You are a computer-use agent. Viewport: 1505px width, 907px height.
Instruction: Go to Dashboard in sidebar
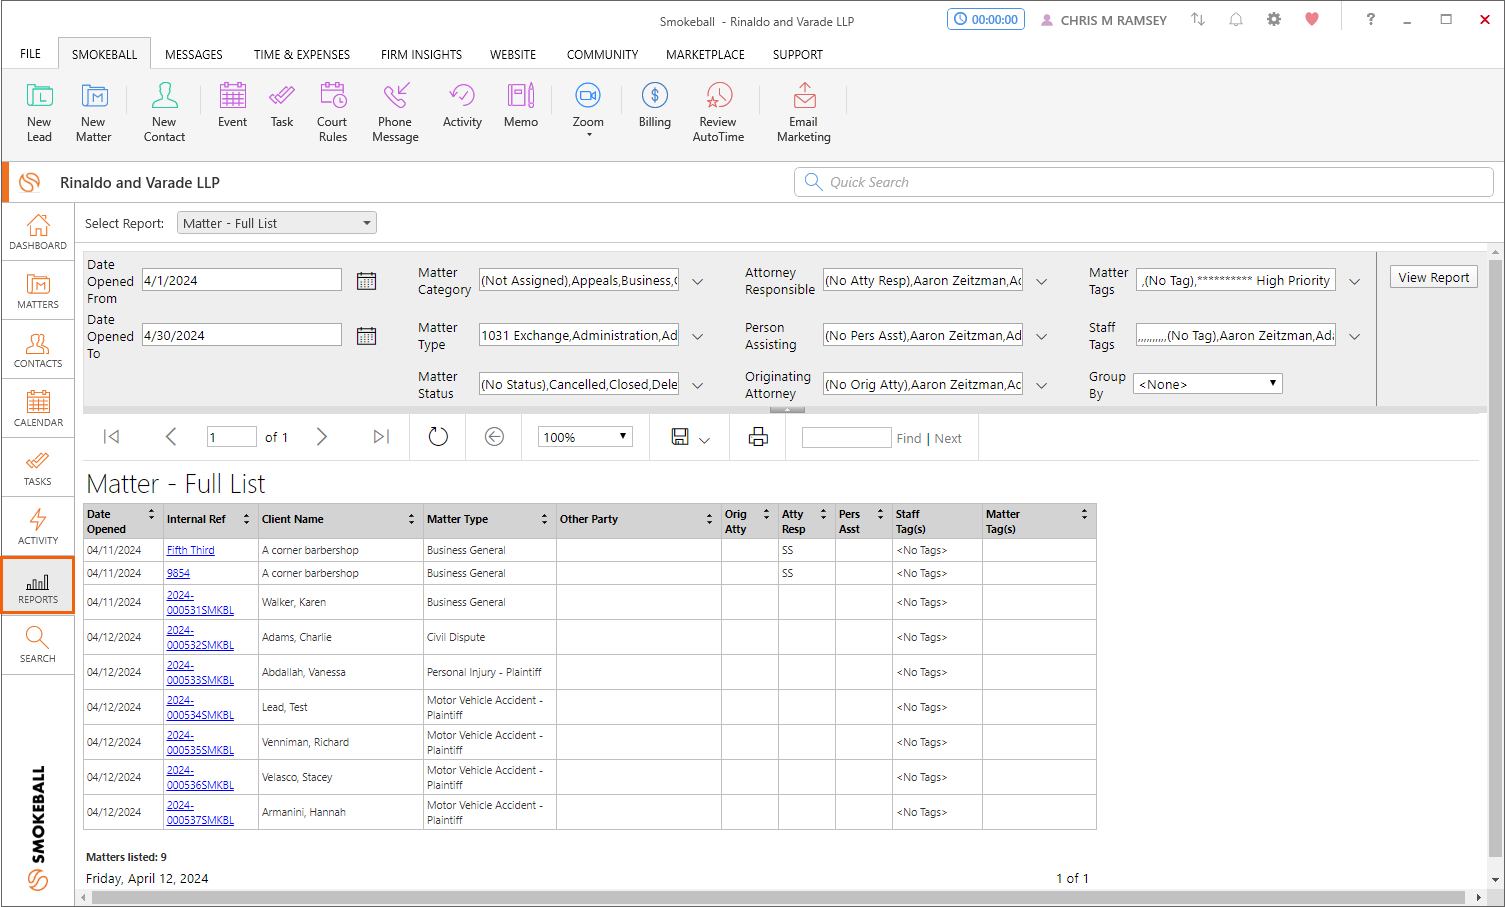38,232
